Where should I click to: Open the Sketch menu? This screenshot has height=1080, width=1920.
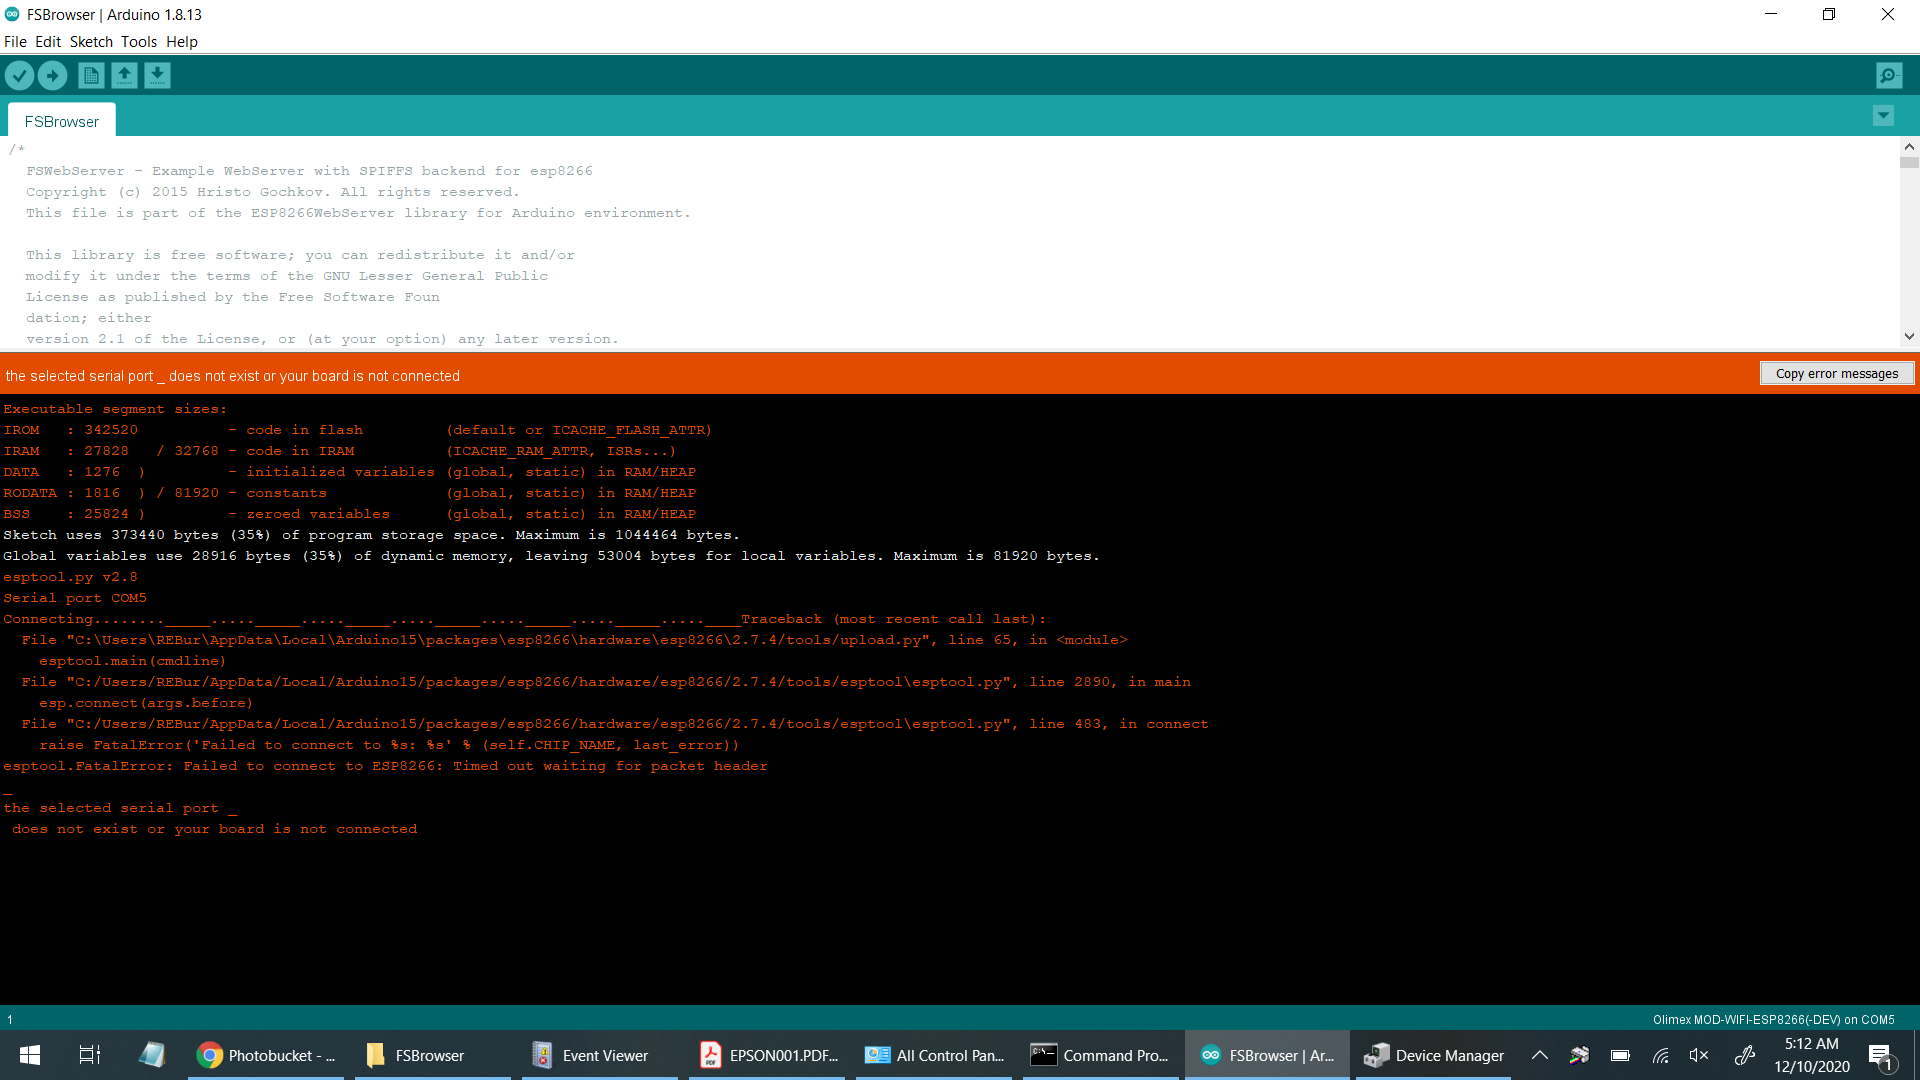[x=91, y=42]
